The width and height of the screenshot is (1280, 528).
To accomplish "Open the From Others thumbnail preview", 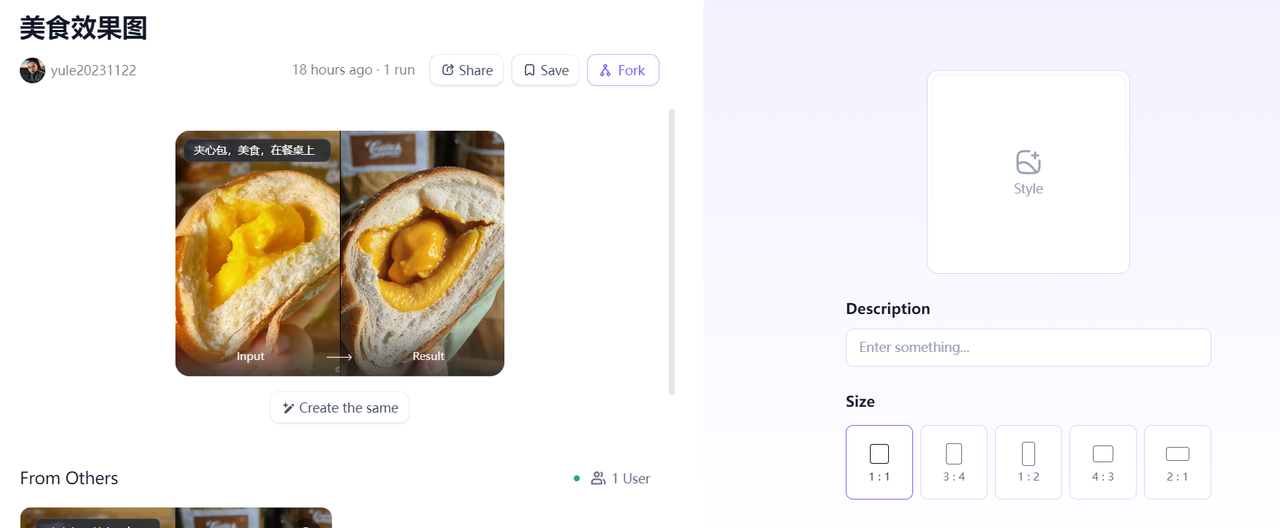I will 176,518.
